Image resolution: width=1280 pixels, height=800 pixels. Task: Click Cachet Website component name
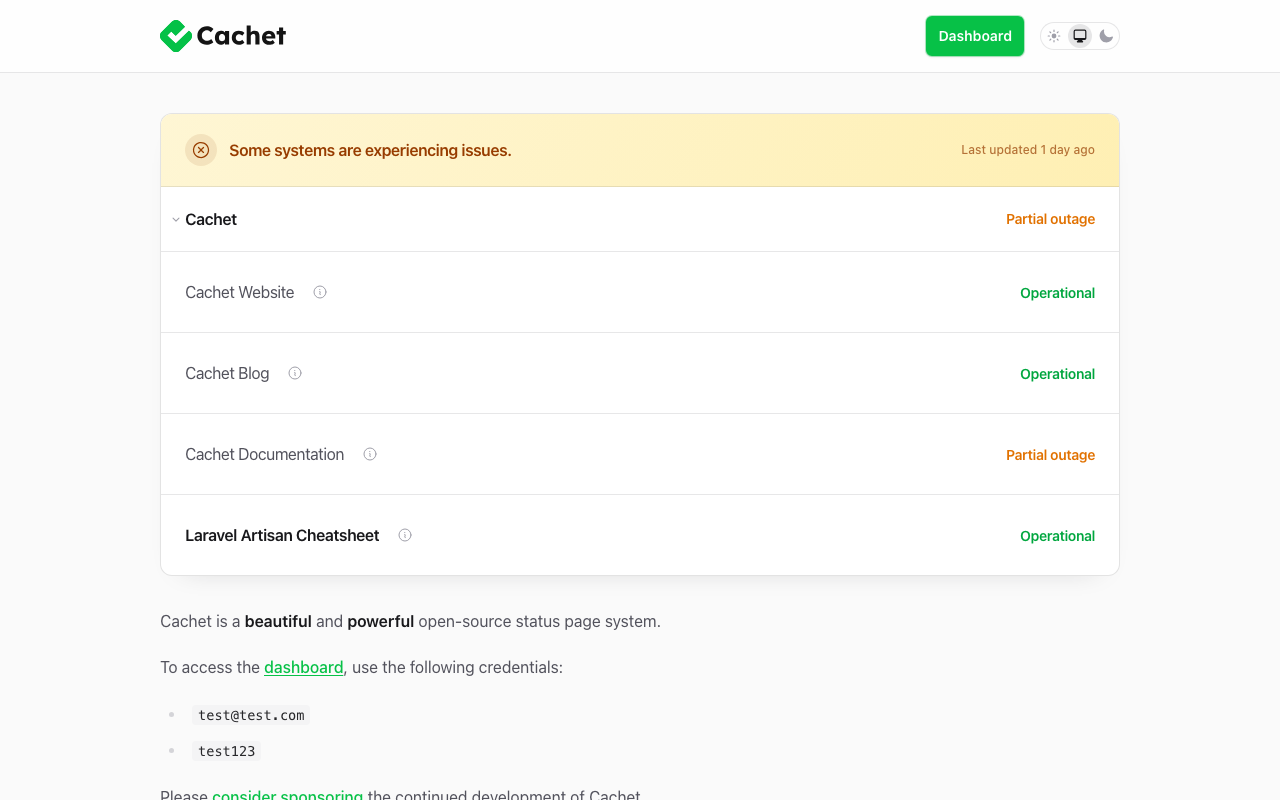click(x=240, y=292)
